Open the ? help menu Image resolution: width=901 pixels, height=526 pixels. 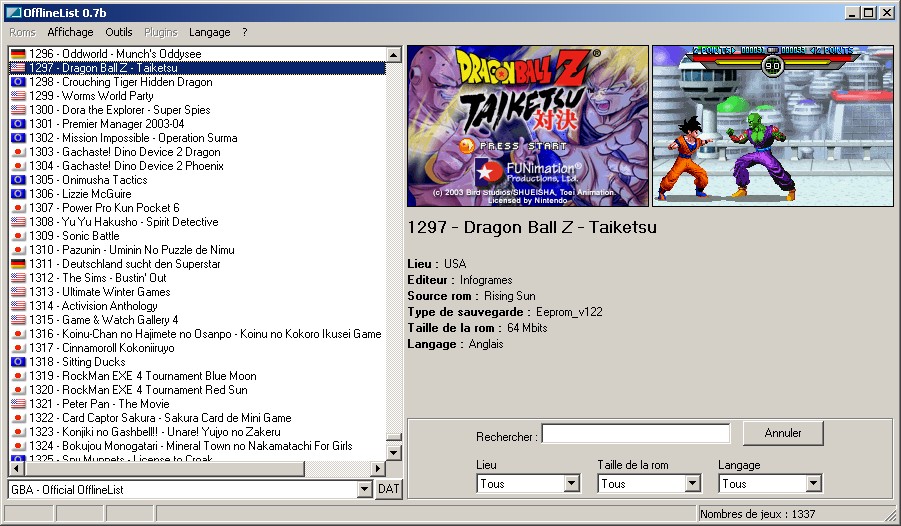pyautogui.click(x=245, y=32)
